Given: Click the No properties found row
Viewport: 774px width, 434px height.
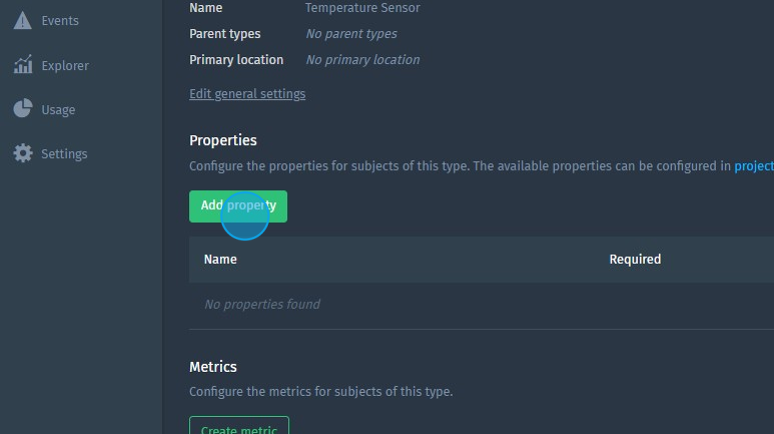Looking at the screenshot, I should pyautogui.click(x=262, y=304).
